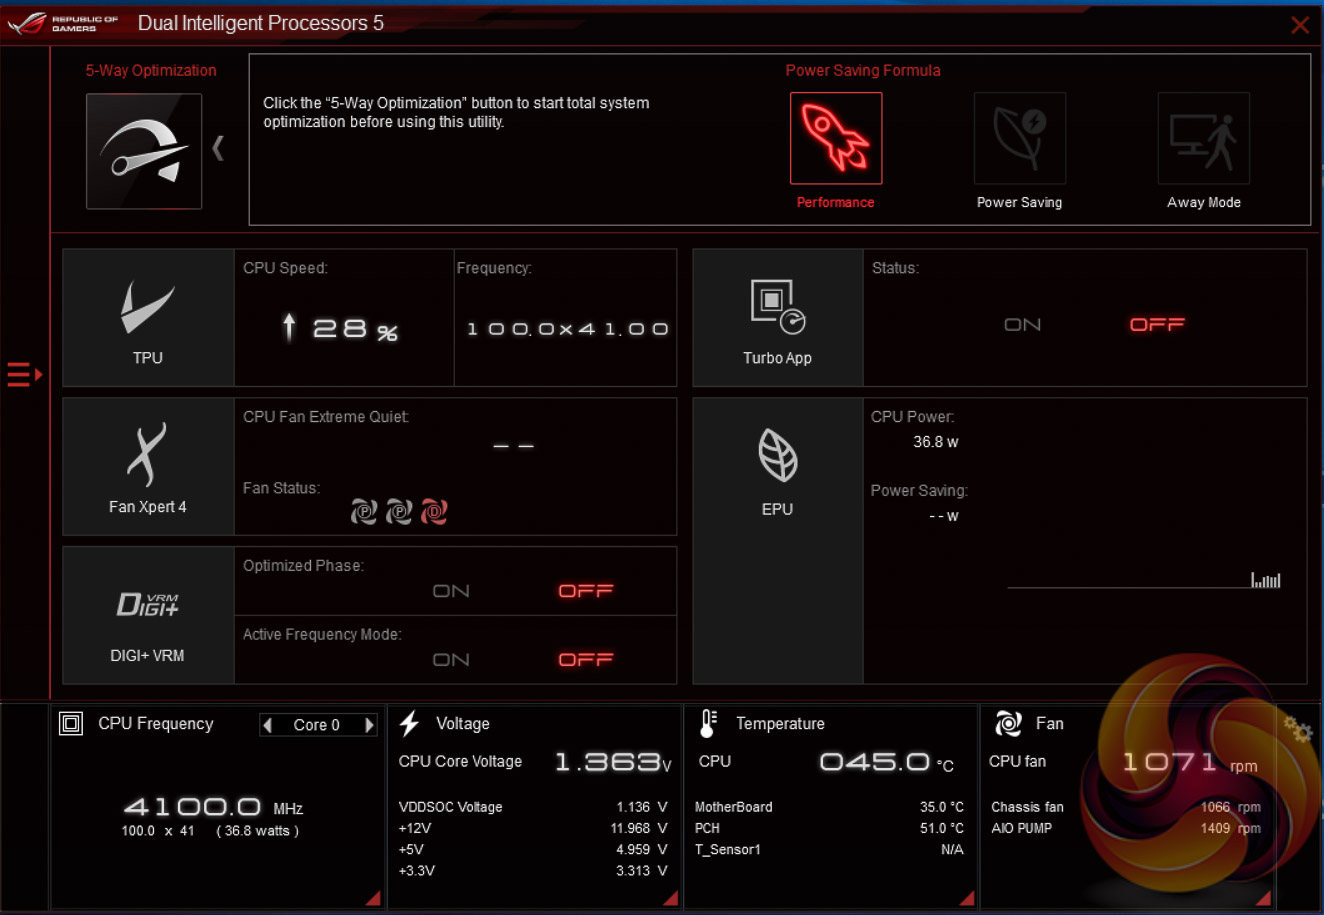Open the Fan Xpert 4 panel
The image size is (1324, 915).
148,467
